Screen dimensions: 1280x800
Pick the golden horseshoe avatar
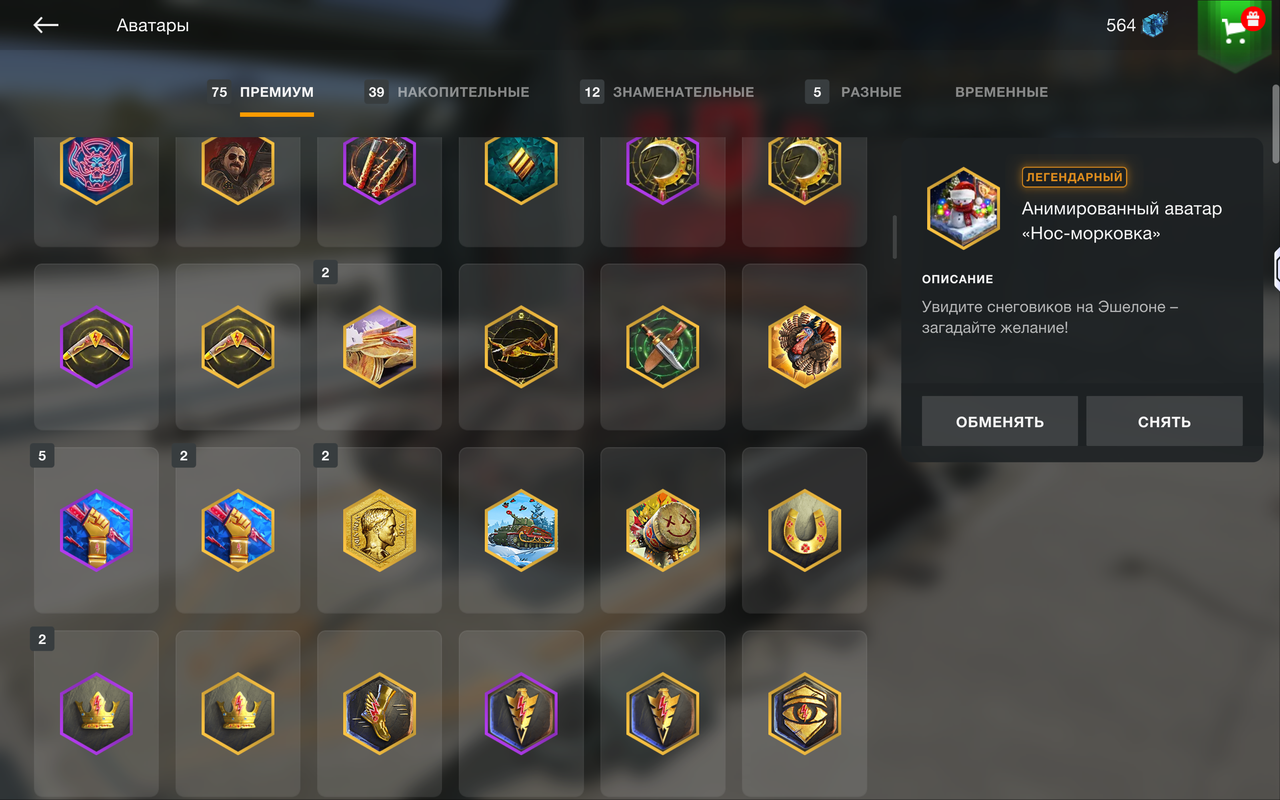[804, 530]
